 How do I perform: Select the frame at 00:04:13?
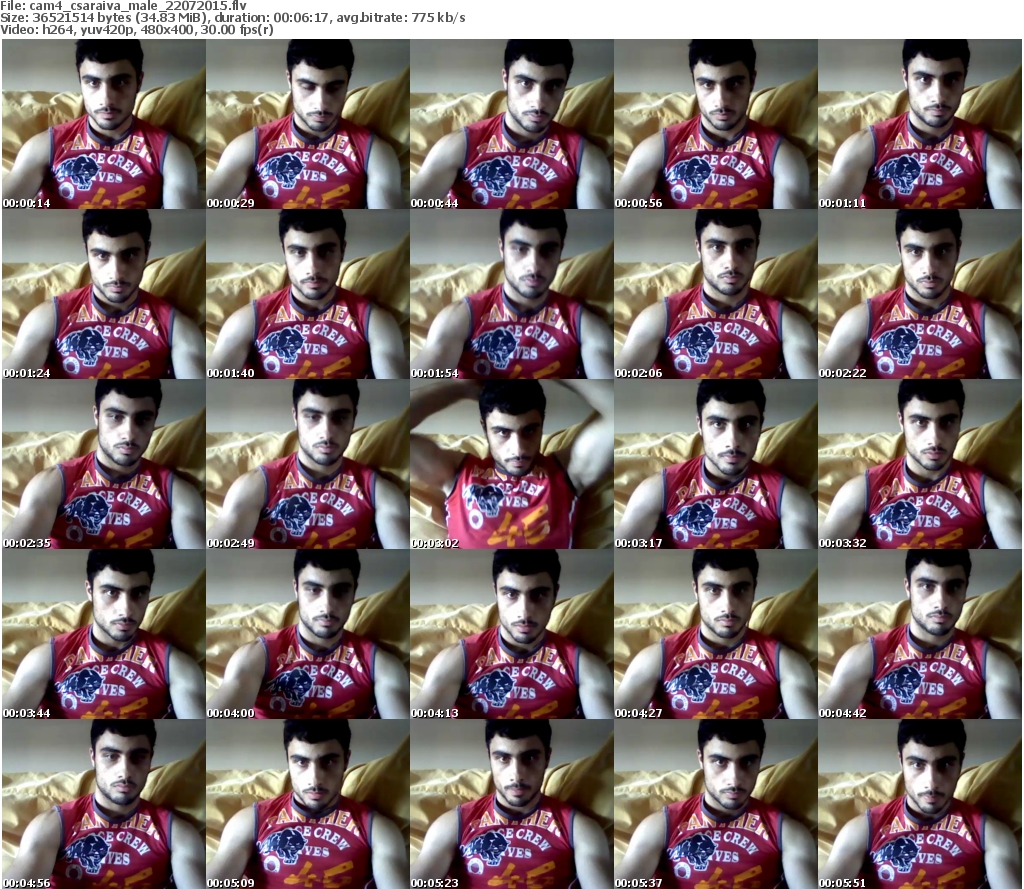511,634
